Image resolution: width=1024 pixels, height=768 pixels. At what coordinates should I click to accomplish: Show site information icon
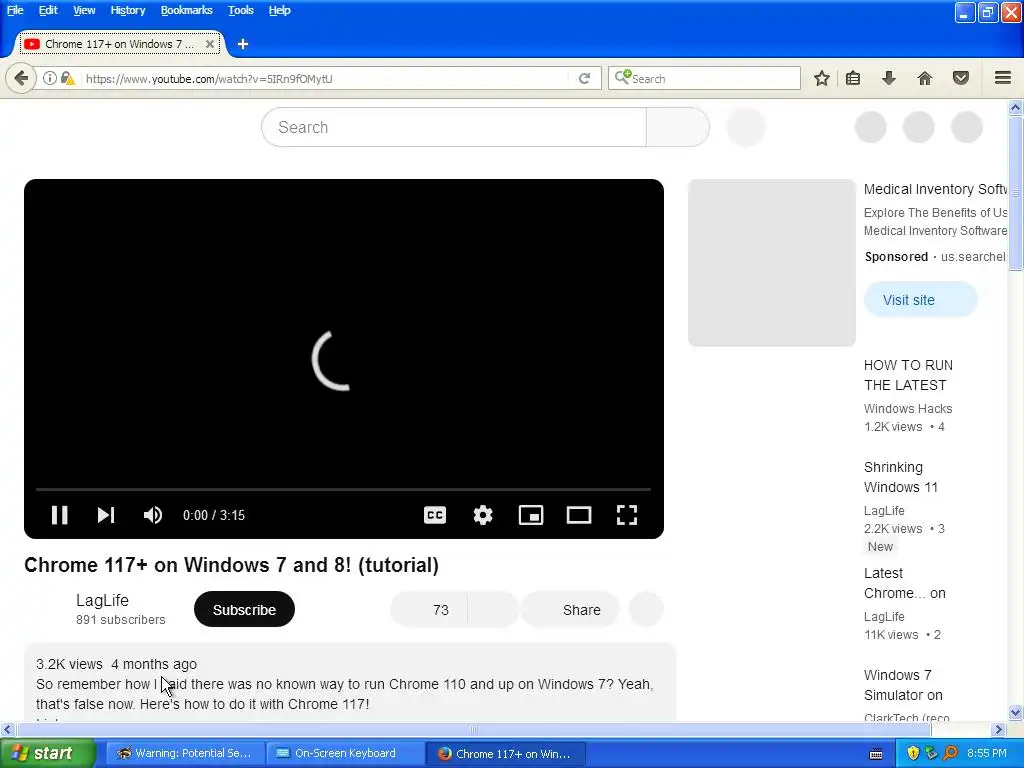49,78
